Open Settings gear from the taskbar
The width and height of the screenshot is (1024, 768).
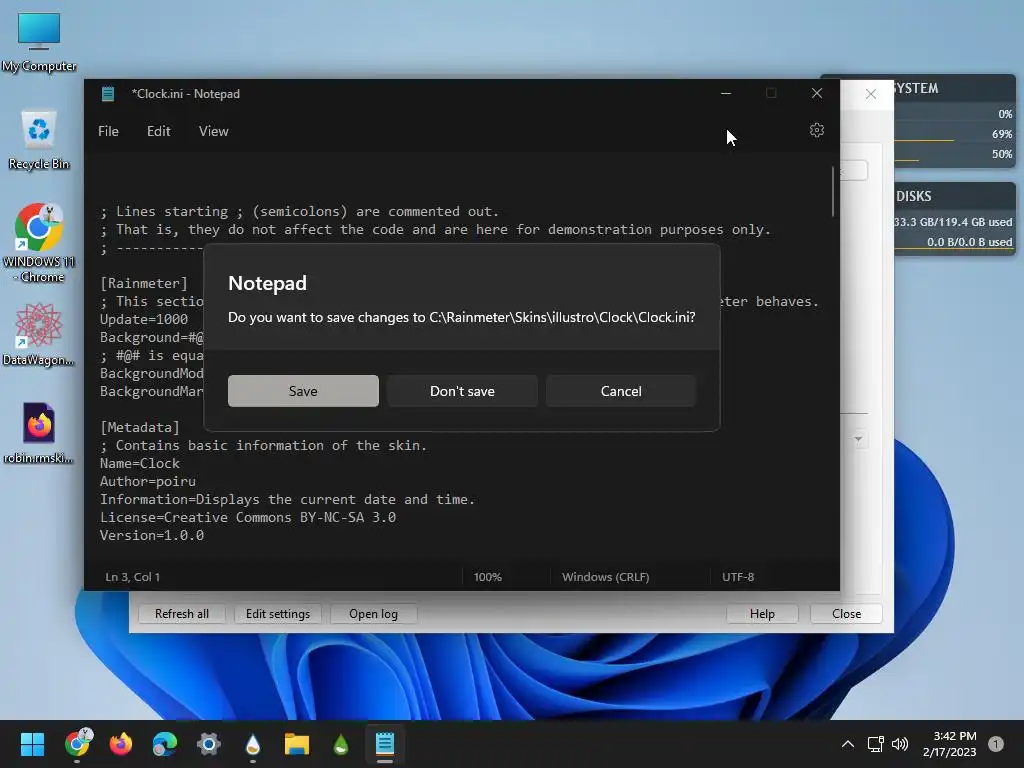(209, 744)
